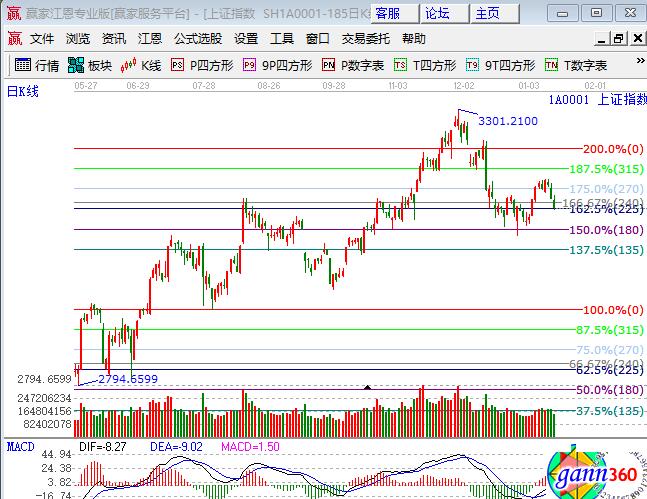Open the P数字表 number table

353,66
